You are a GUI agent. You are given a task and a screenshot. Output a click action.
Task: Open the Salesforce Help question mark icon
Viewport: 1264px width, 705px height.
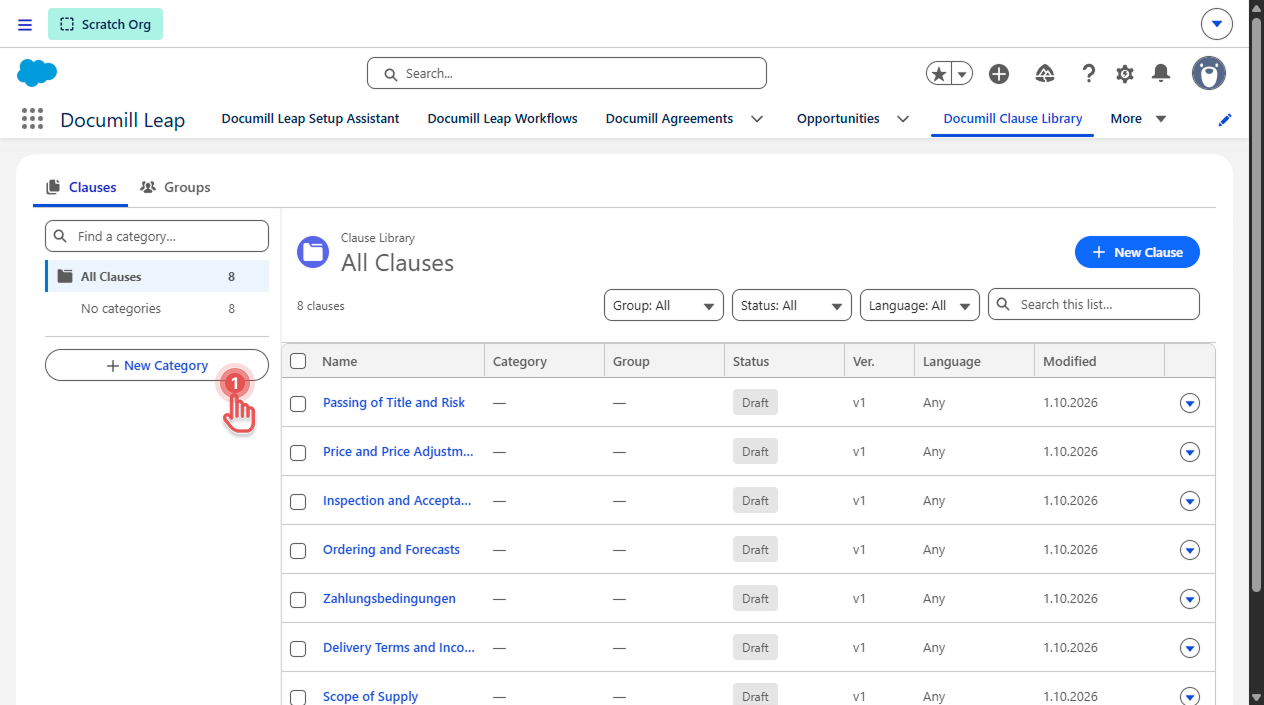pos(1089,73)
